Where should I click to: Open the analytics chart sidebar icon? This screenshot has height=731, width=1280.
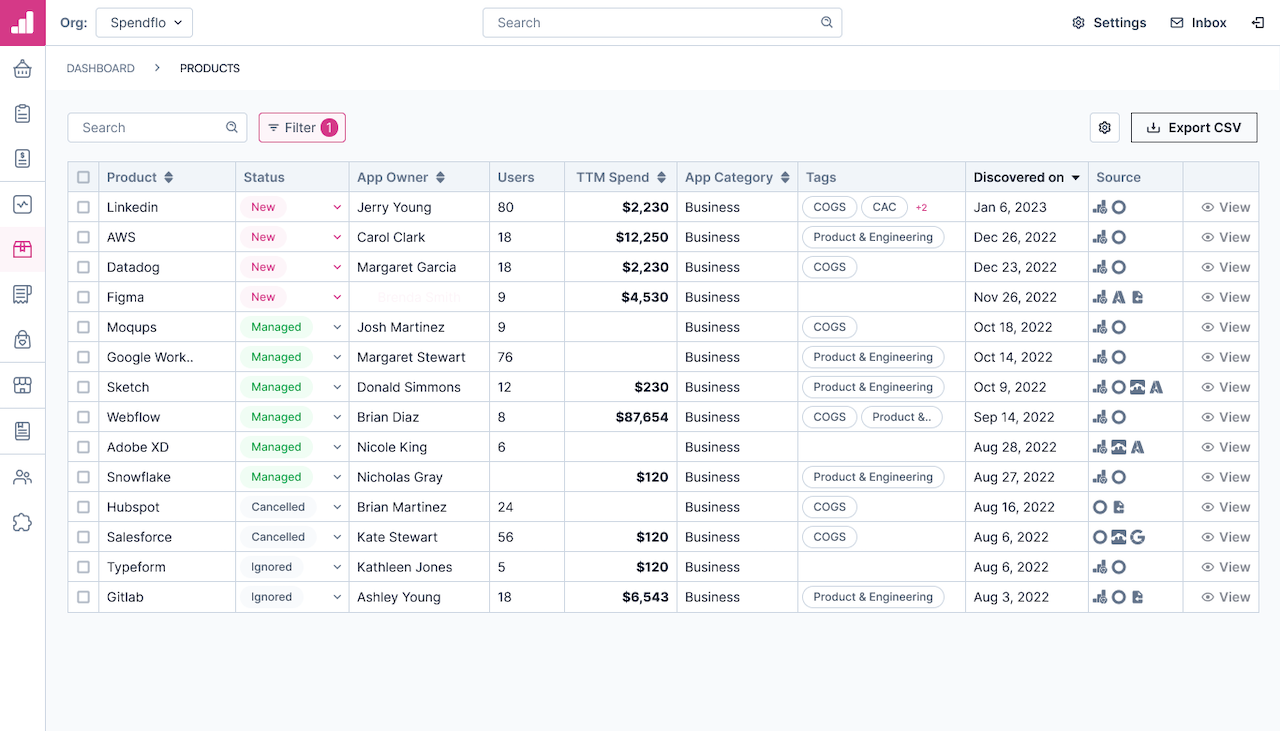click(22, 204)
